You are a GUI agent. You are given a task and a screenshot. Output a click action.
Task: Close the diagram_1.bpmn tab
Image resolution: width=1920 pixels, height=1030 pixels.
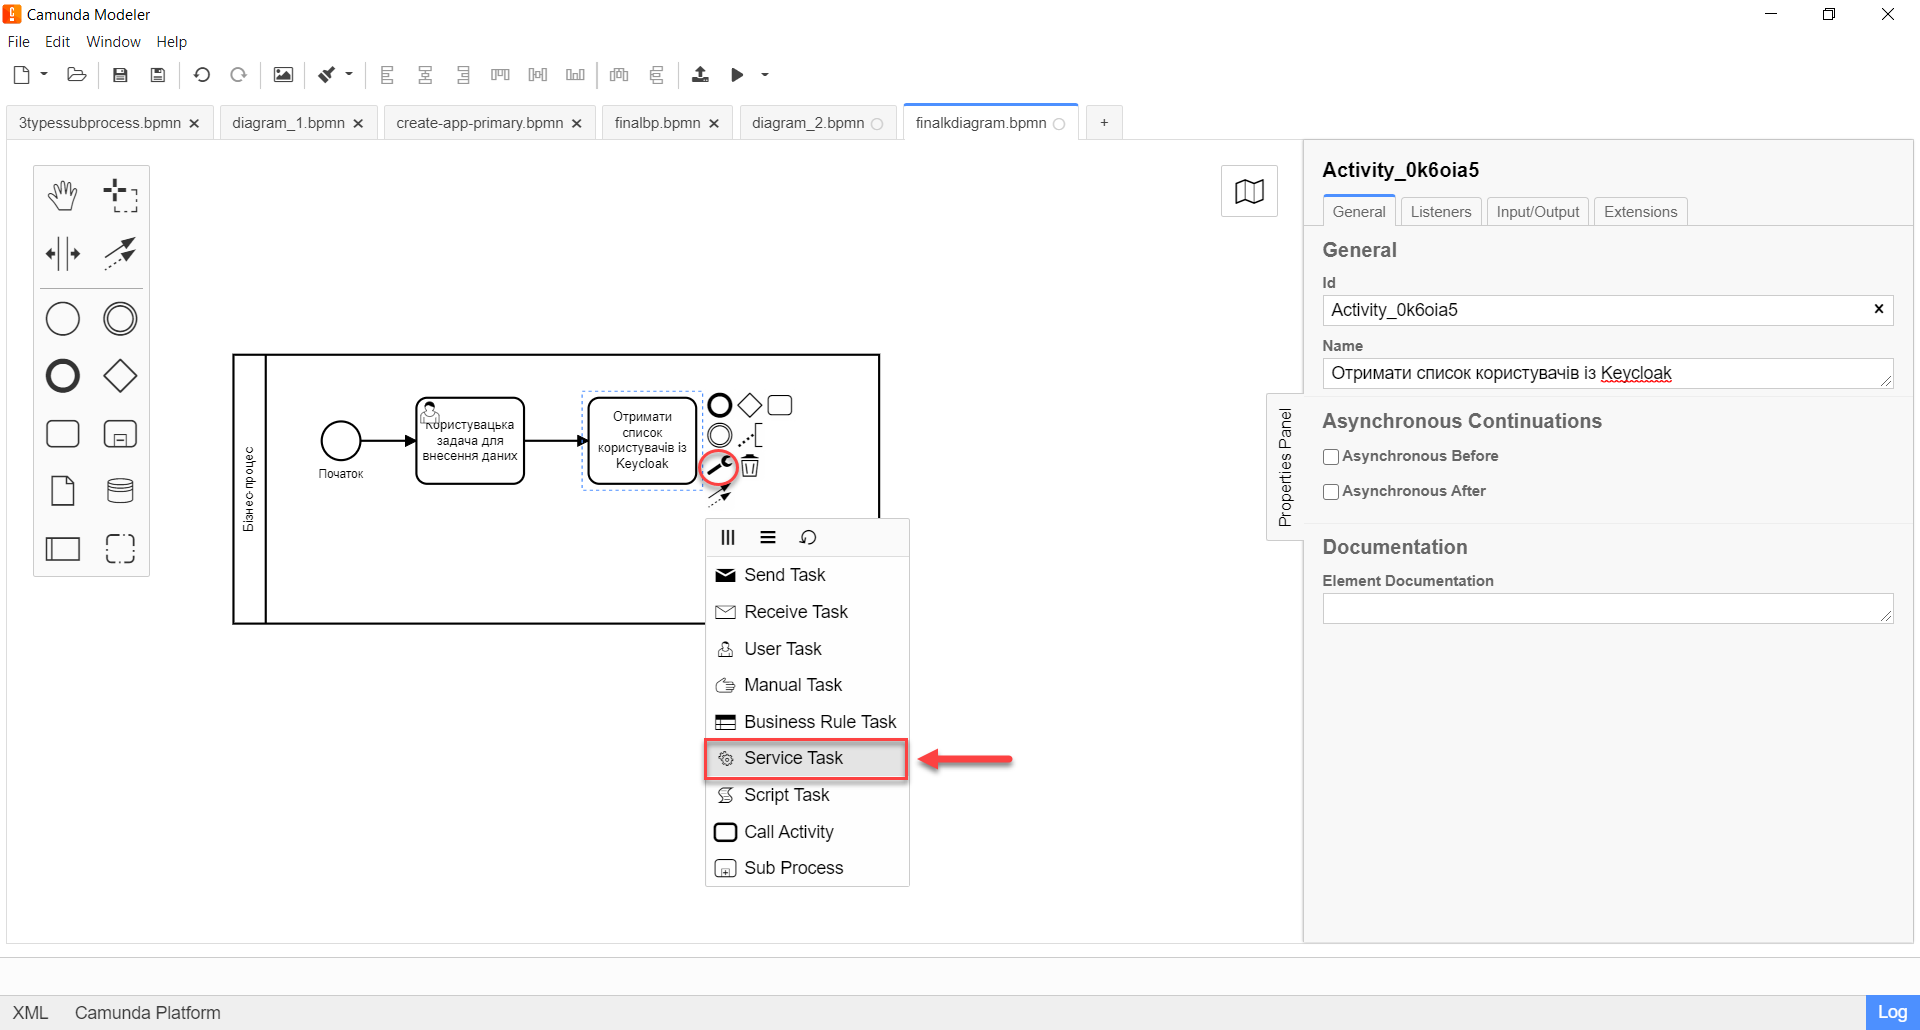(358, 124)
